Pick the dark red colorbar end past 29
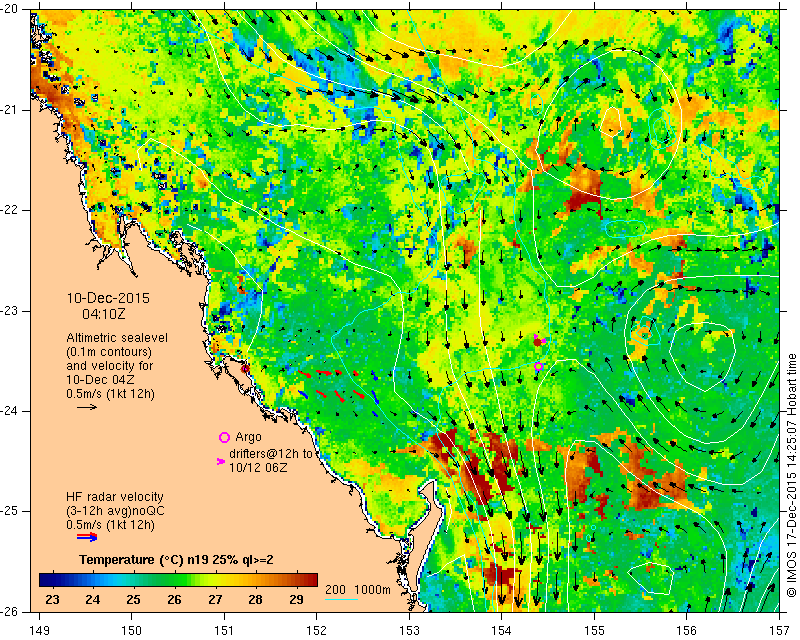 click(310, 580)
